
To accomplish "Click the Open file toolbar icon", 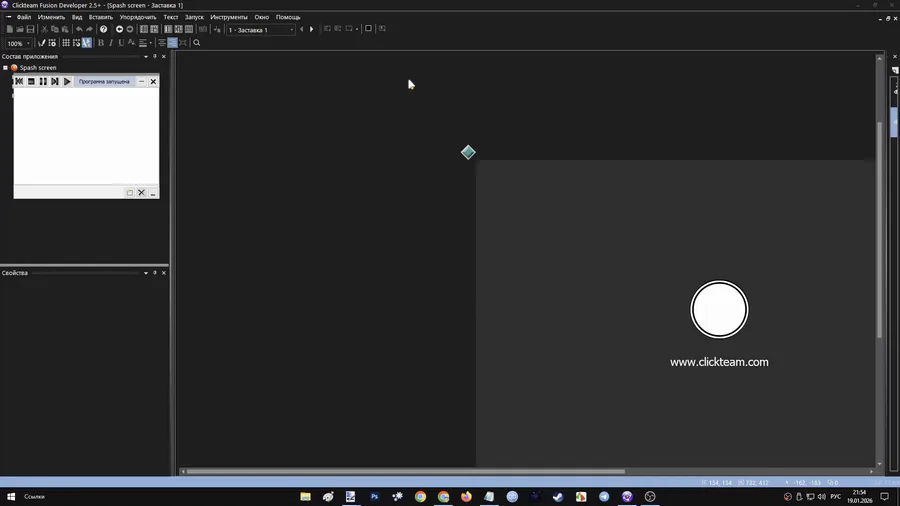I will (x=20, y=29).
